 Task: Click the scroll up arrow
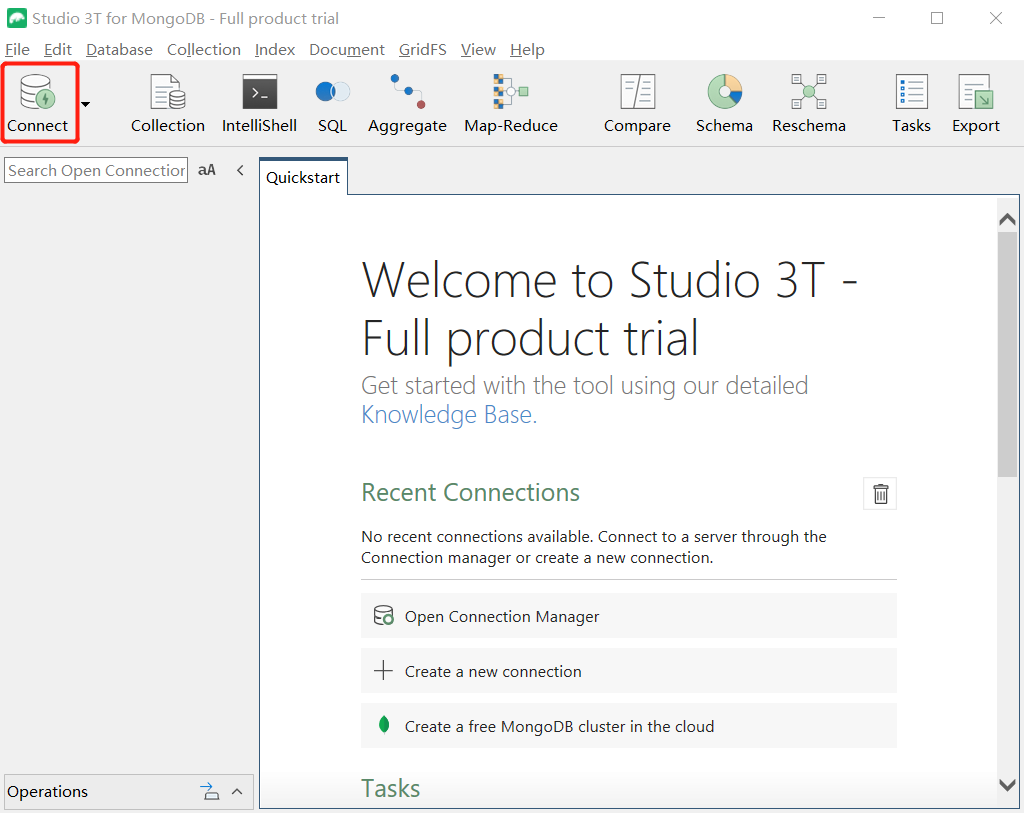pyautogui.click(x=1007, y=219)
